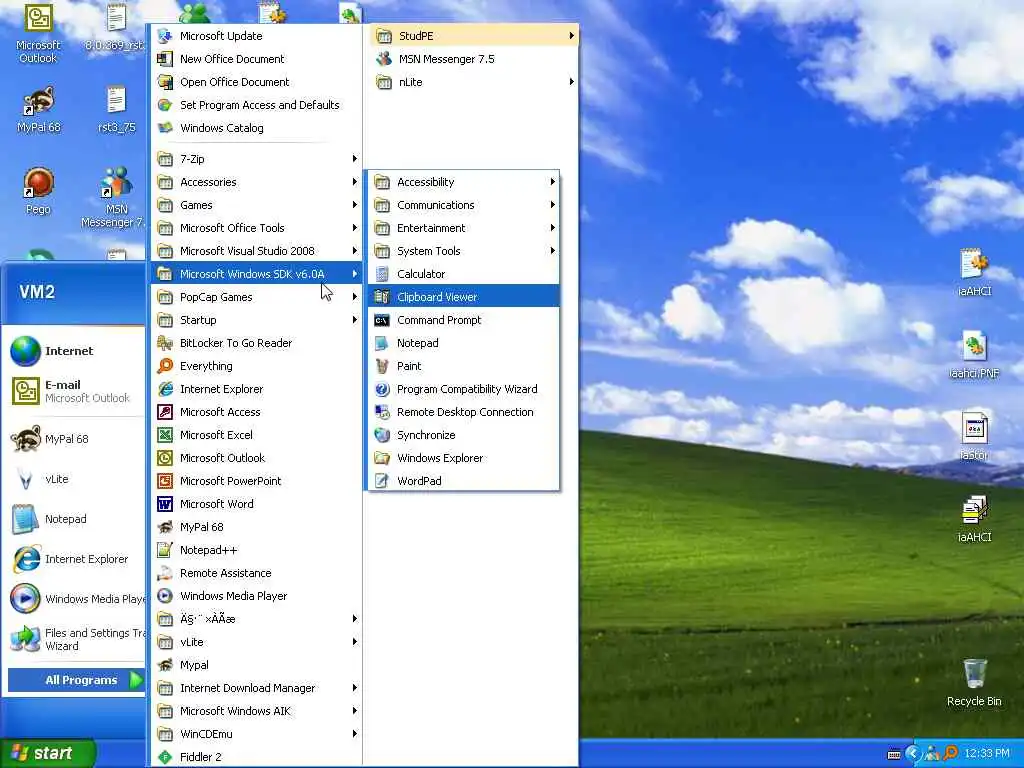Open the WordPad icon

tap(382, 481)
